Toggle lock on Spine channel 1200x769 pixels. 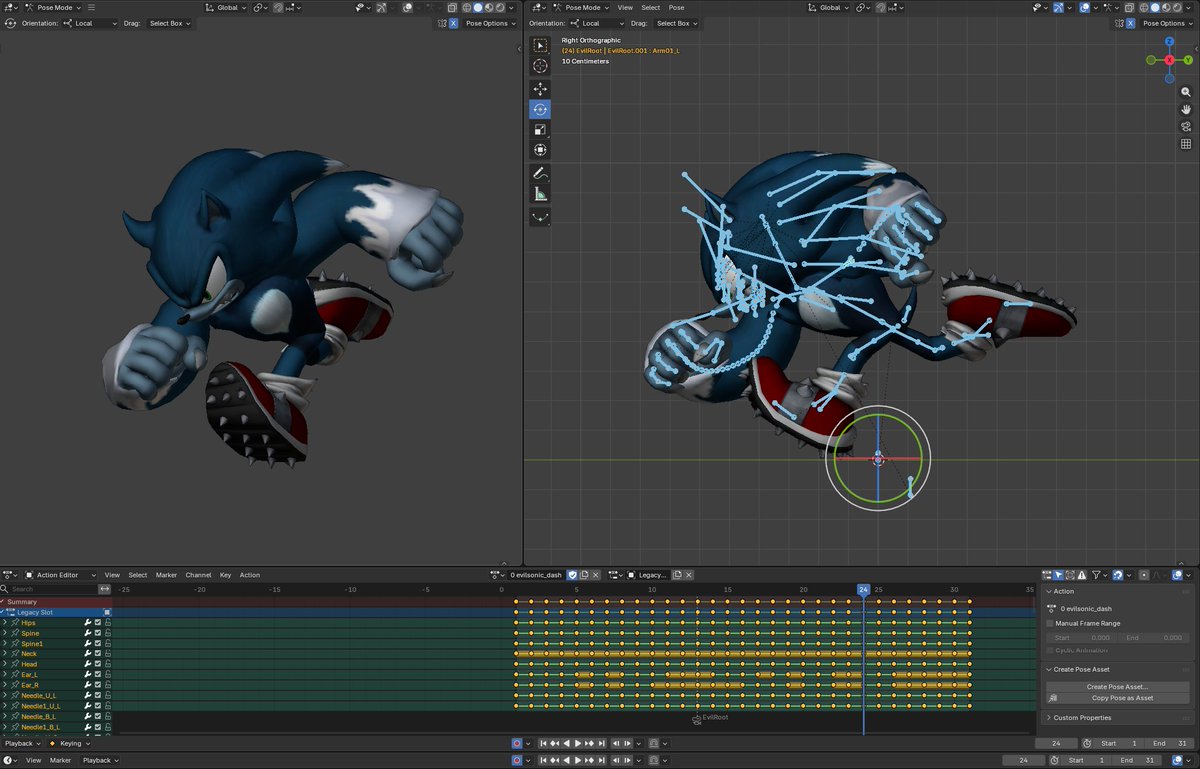coord(107,633)
